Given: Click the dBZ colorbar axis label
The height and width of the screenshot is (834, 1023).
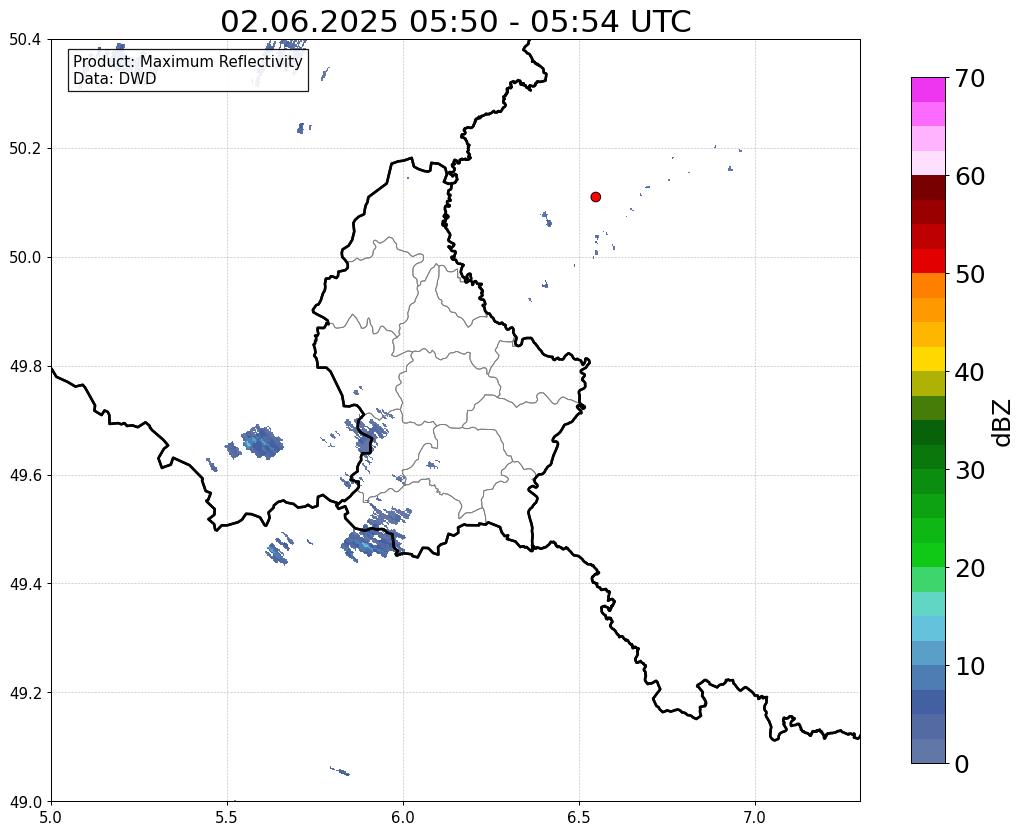Looking at the screenshot, I should (x=1003, y=423).
